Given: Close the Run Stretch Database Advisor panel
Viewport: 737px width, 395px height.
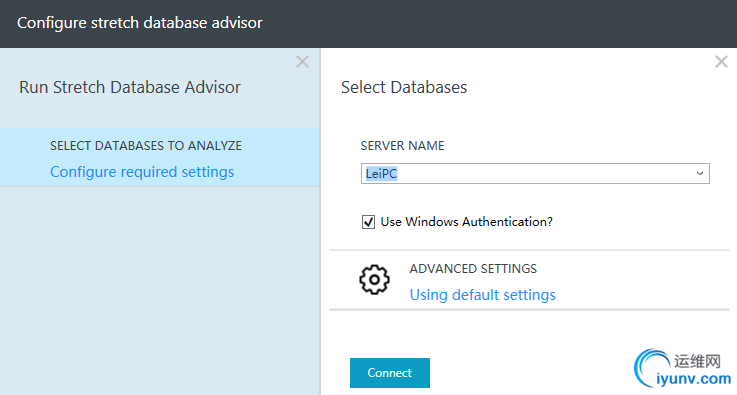Looking at the screenshot, I should tap(302, 62).
